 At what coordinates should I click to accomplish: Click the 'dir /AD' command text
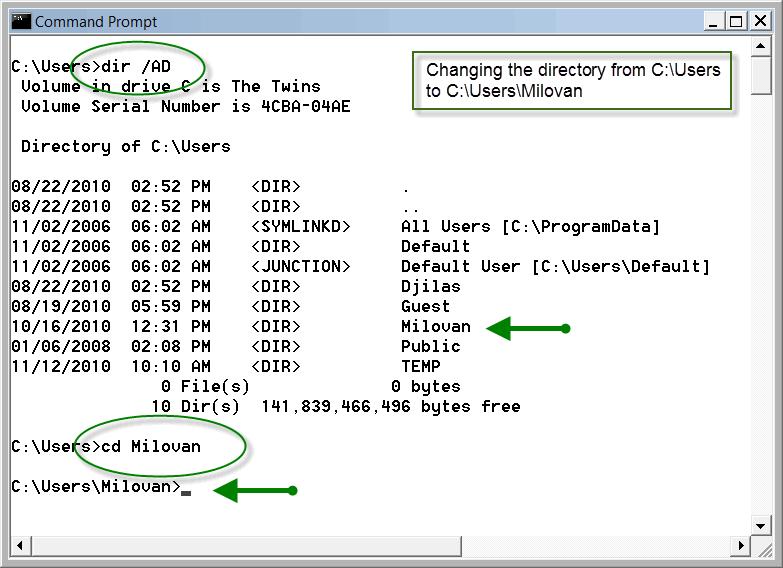[136, 66]
